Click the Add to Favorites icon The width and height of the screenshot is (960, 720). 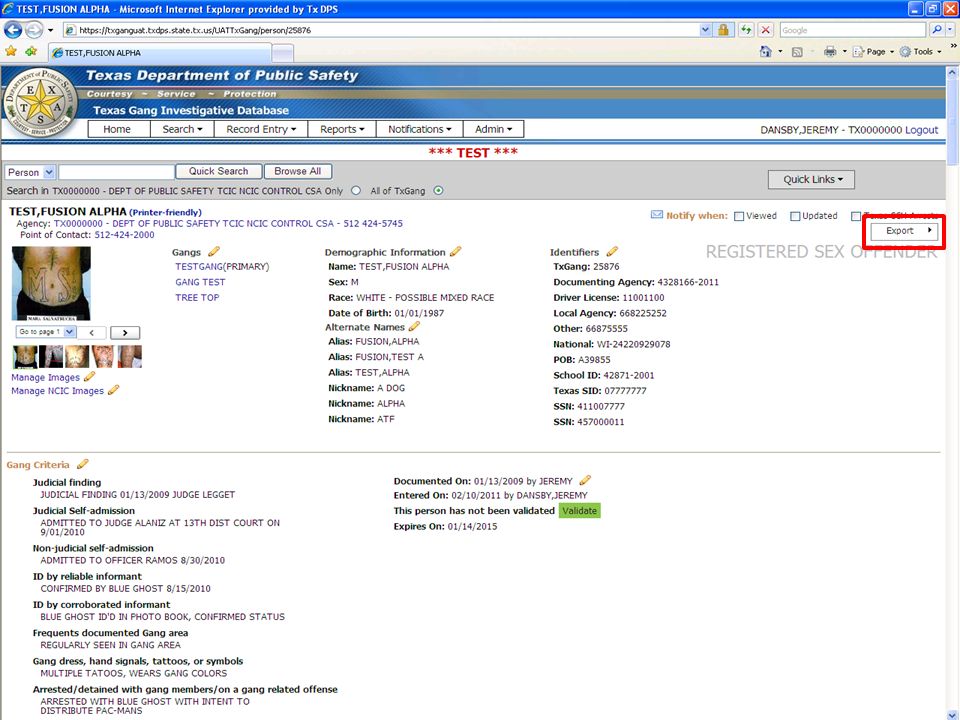pos(31,51)
